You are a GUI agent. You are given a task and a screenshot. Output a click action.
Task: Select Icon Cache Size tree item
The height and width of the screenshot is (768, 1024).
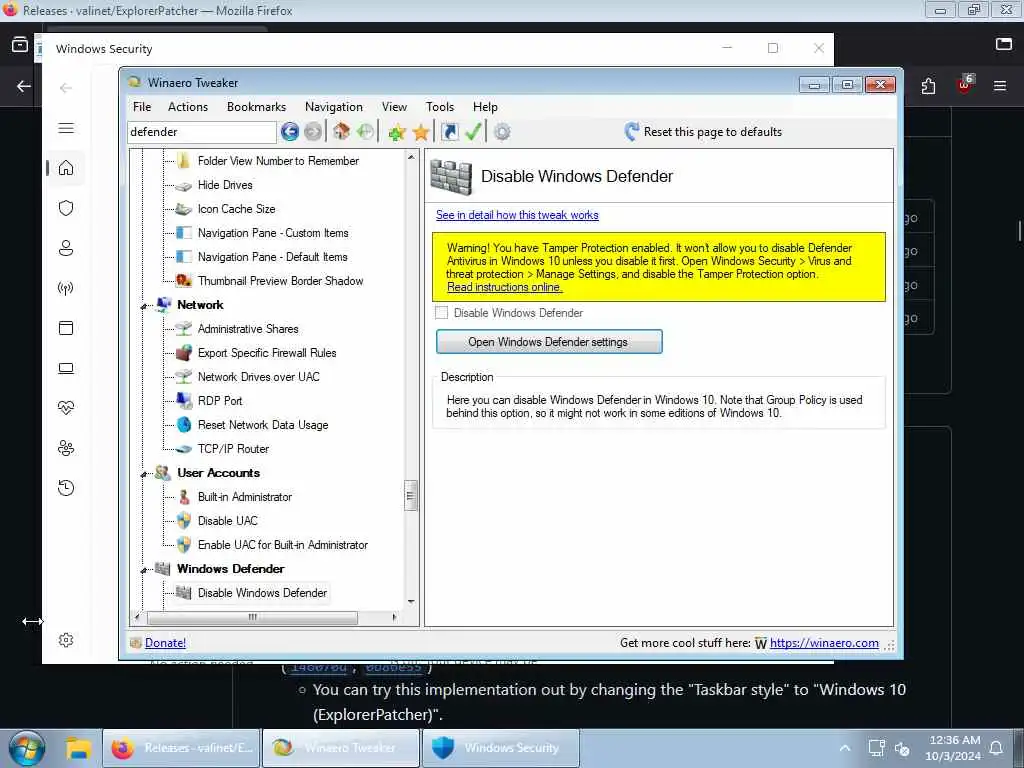pyautogui.click(x=236, y=209)
